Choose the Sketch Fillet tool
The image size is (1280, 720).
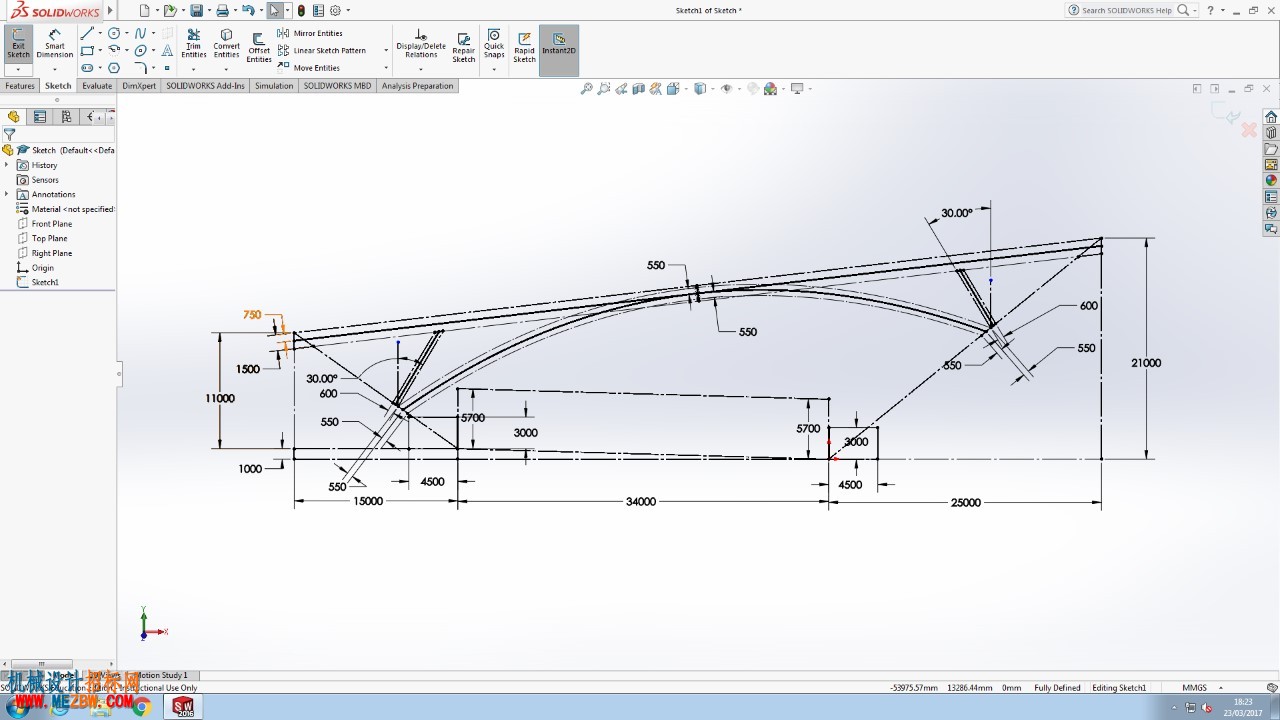141,68
